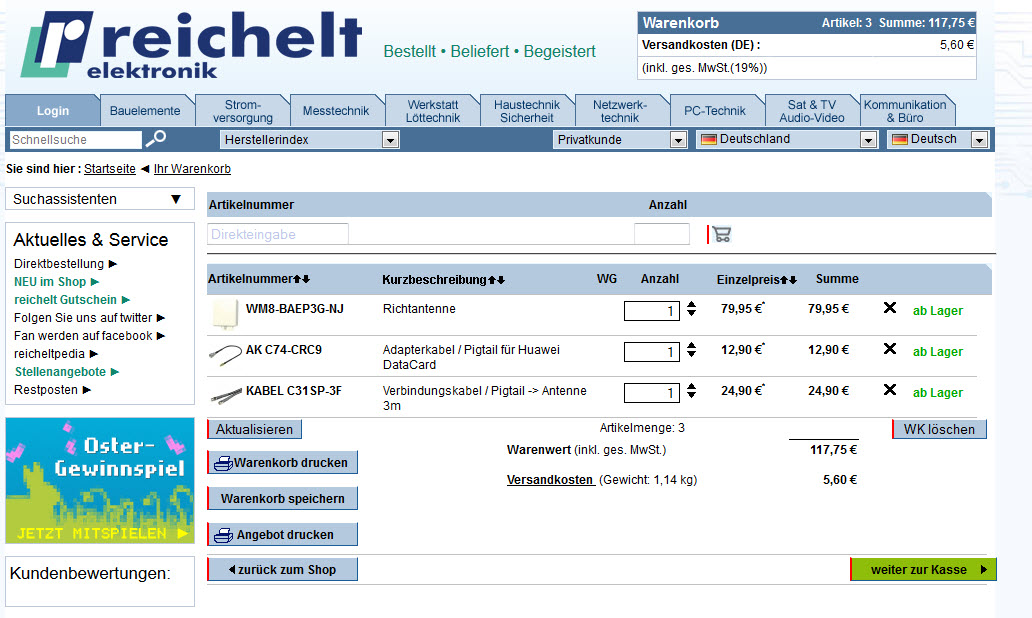This screenshot has height=618, width=1032.
Task: Open reicheltpedia link
Action: point(55,353)
